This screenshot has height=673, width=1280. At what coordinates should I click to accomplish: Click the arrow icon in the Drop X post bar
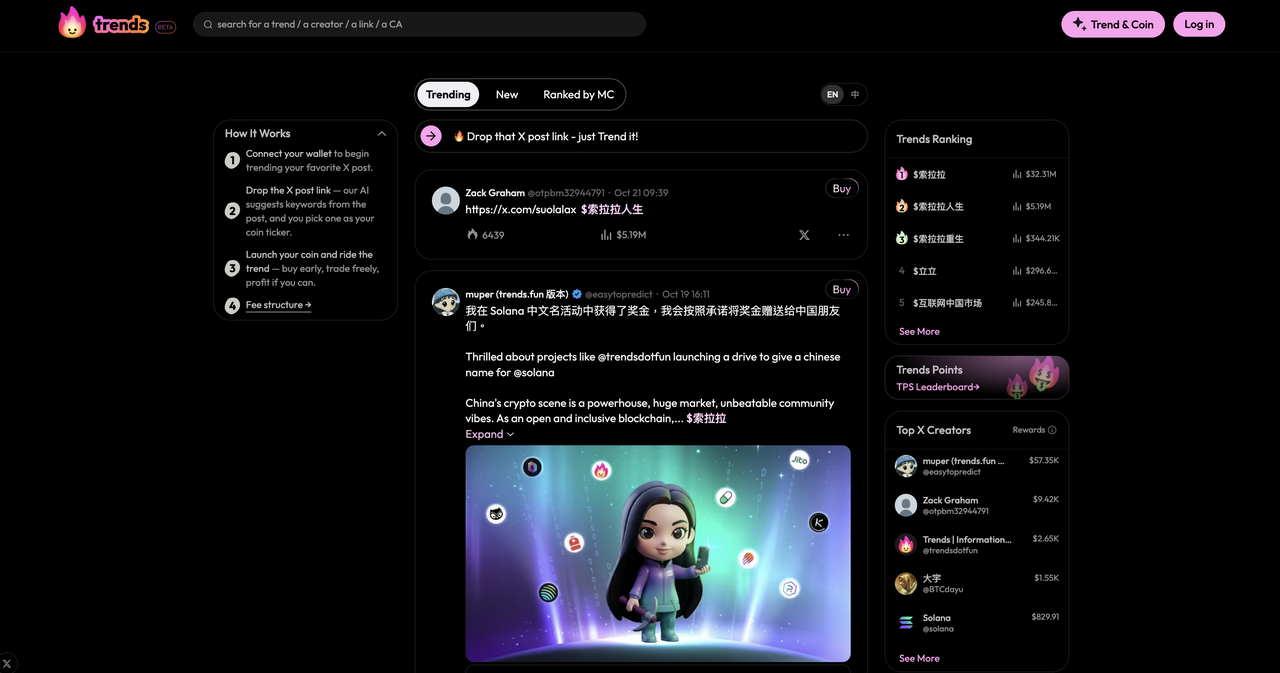click(431, 136)
